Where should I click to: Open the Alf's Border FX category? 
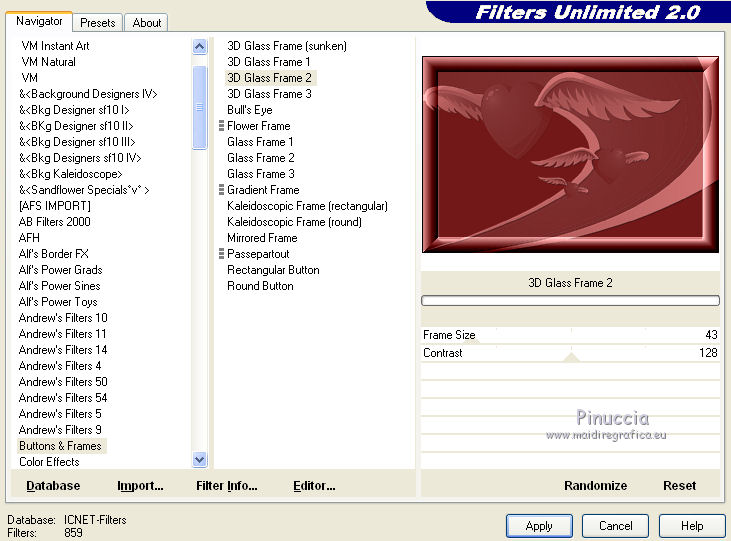coord(54,254)
